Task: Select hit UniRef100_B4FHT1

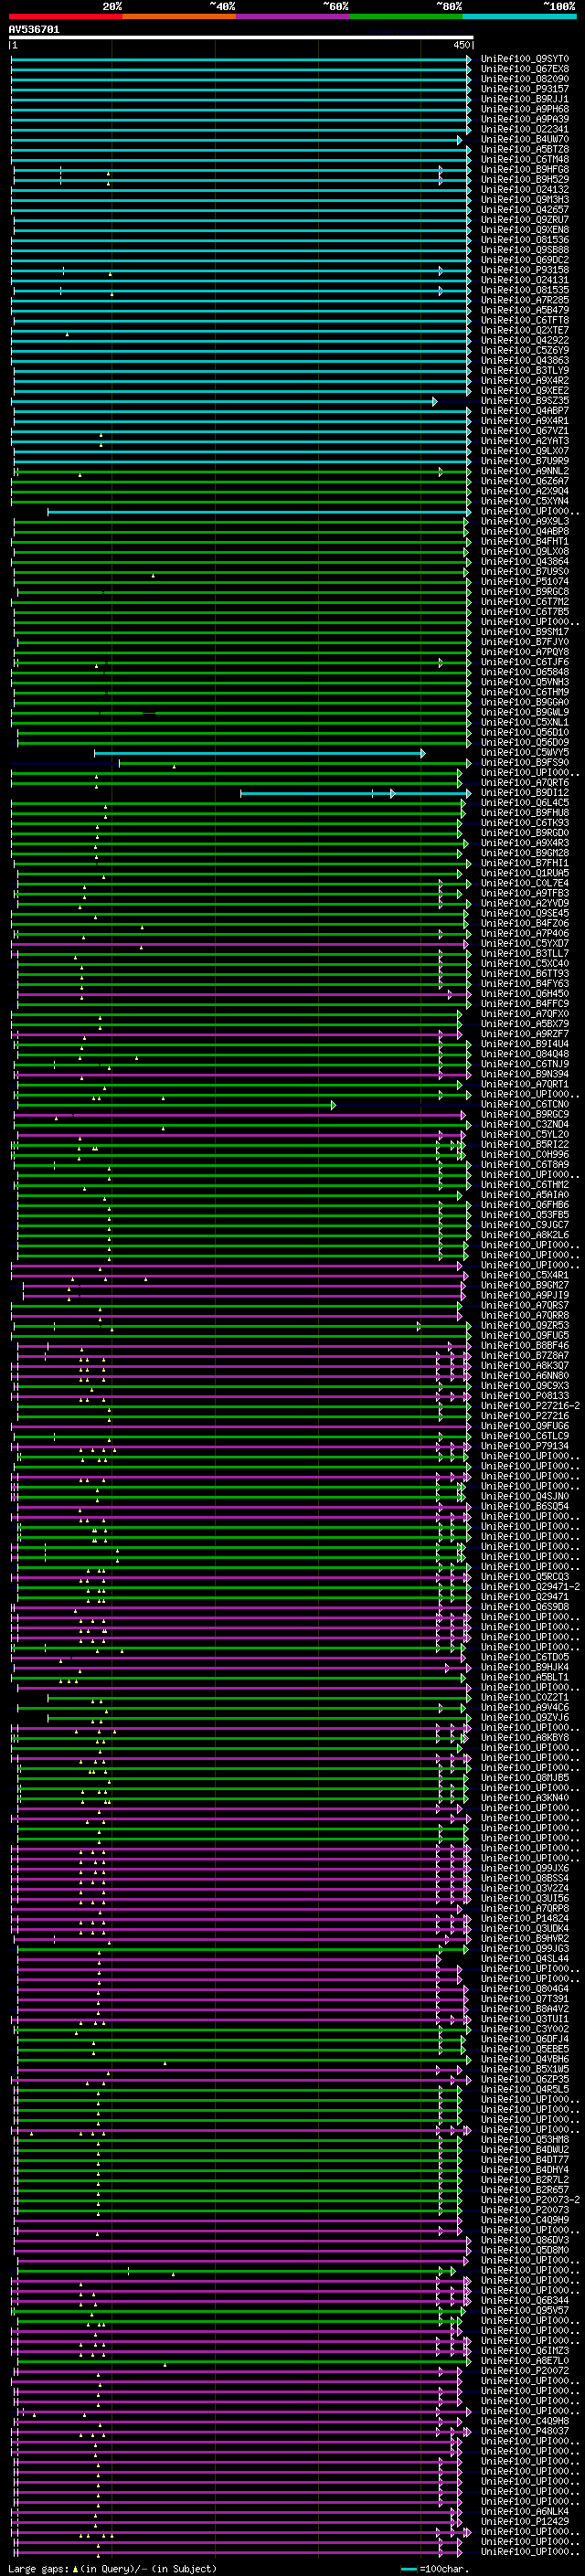Action: click(524, 542)
